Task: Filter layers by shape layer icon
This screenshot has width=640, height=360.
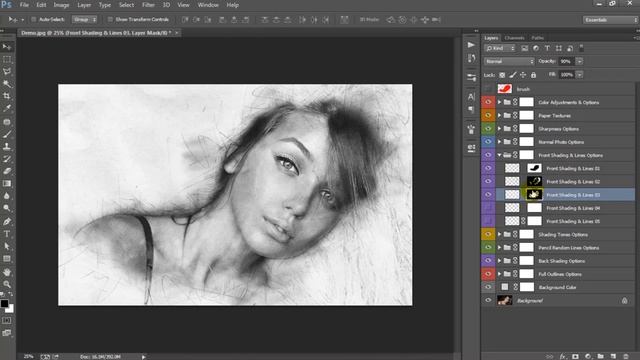Action: 559,48
